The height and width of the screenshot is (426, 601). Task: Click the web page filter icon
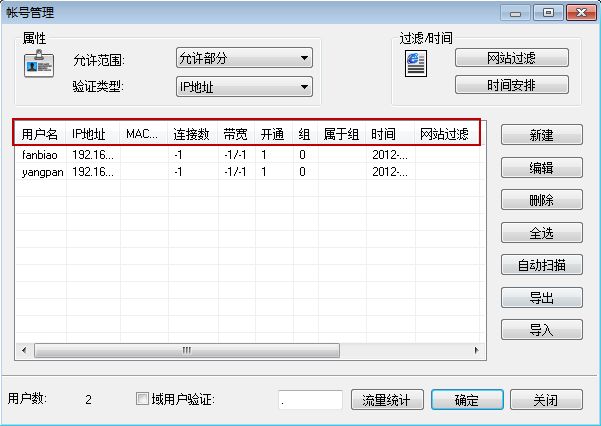(x=416, y=64)
